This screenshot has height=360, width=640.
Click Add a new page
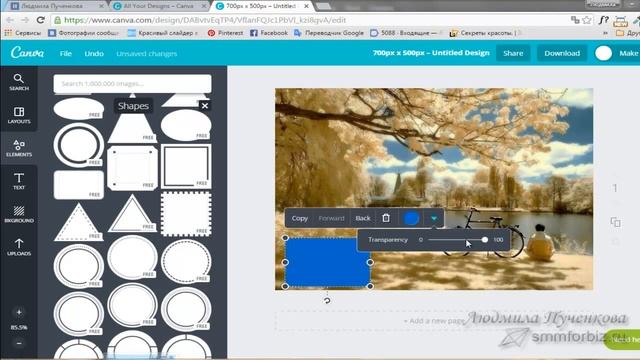click(x=433, y=321)
